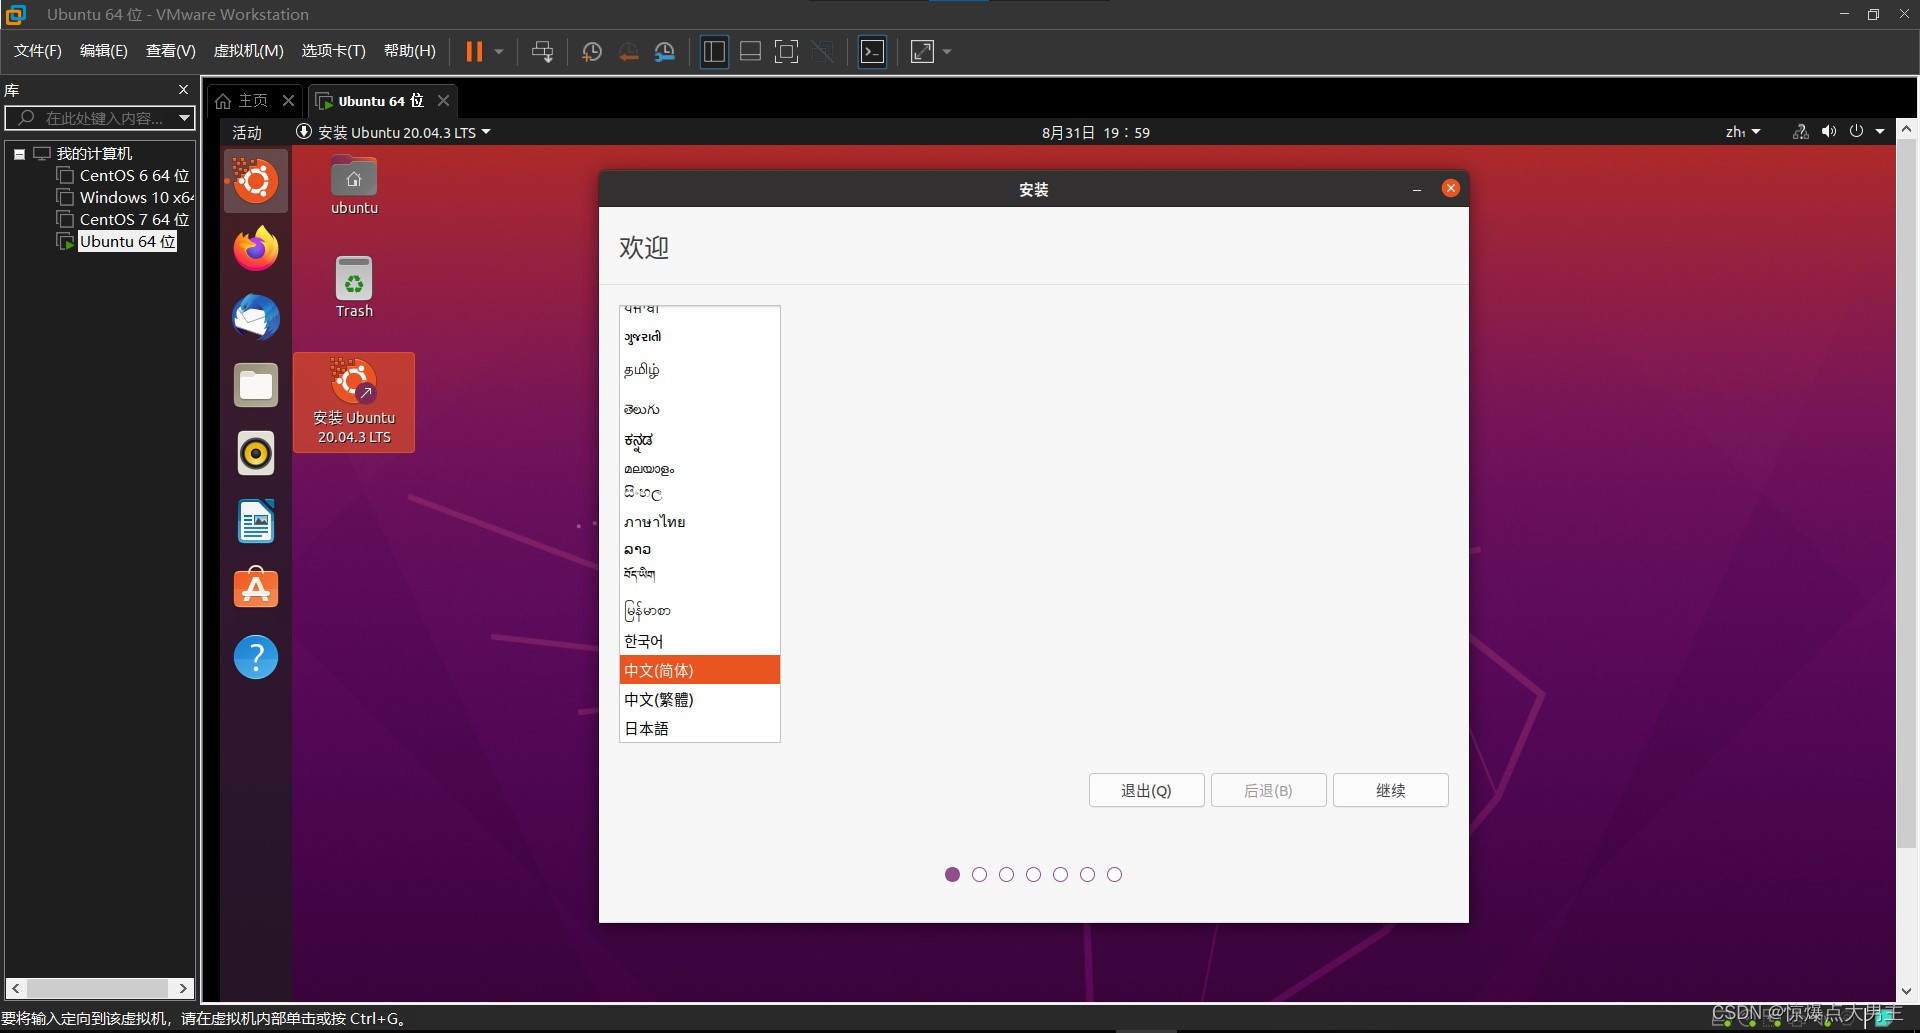Collapse the 我的计算机 tree node
This screenshot has height=1033, width=1920.
[19, 154]
